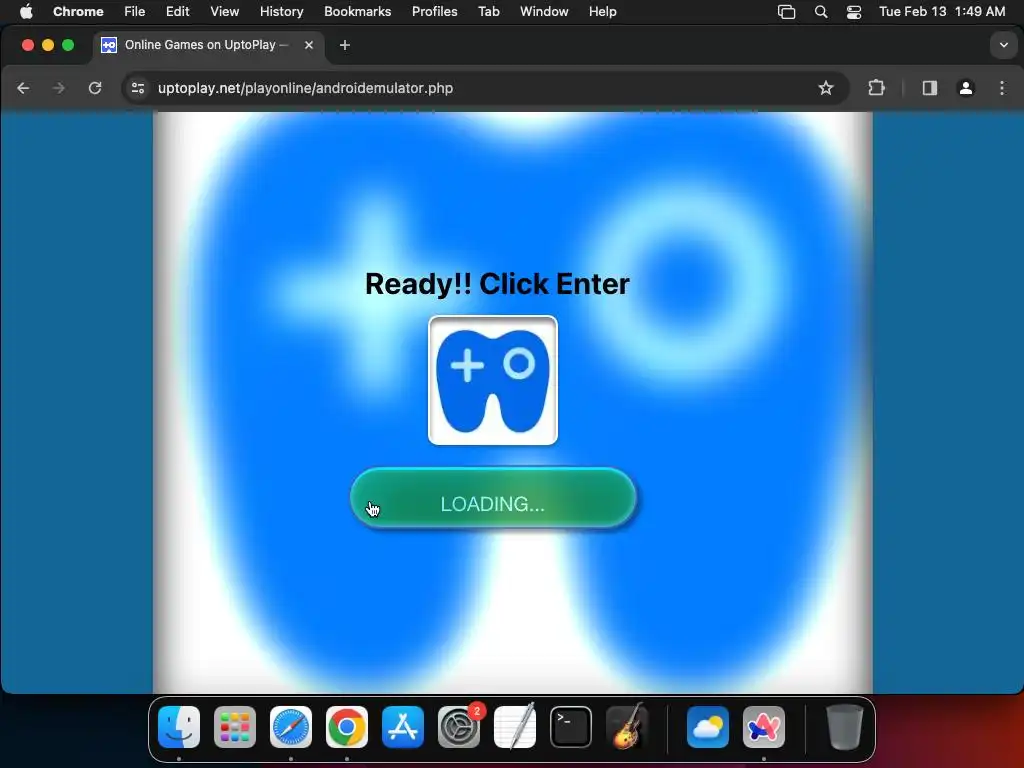The image size is (1024, 768).
Task: Open the colorful ribbon app beside Trash
Action: tap(763, 727)
